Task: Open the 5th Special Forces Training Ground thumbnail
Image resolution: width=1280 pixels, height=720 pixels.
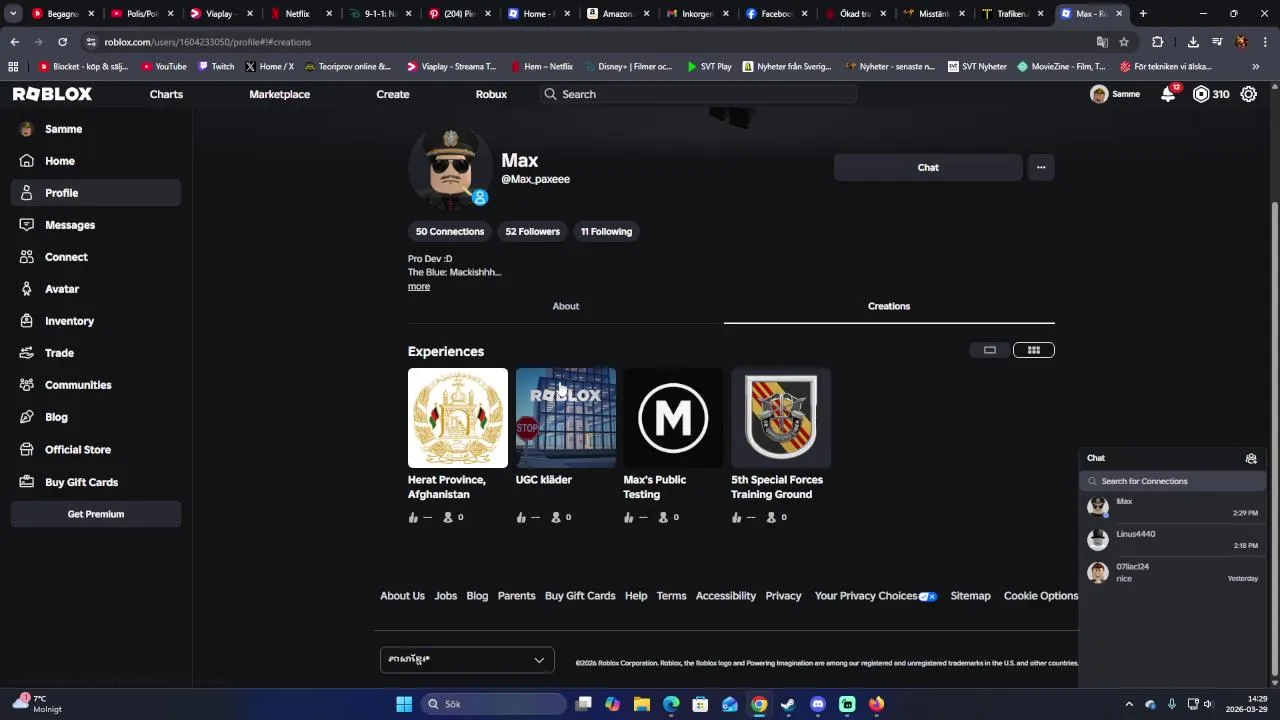Action: pyautogui.click(x=781, y=418)
